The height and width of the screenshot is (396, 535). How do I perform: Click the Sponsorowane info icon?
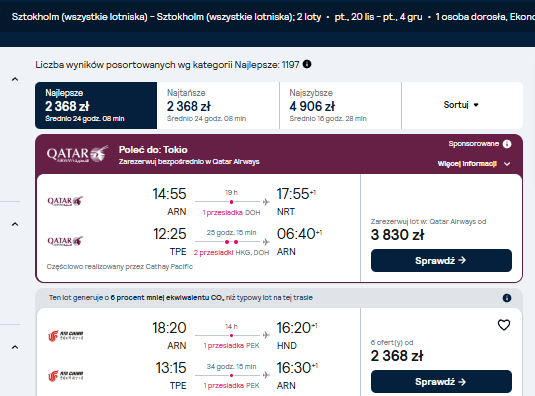point(507,144)
